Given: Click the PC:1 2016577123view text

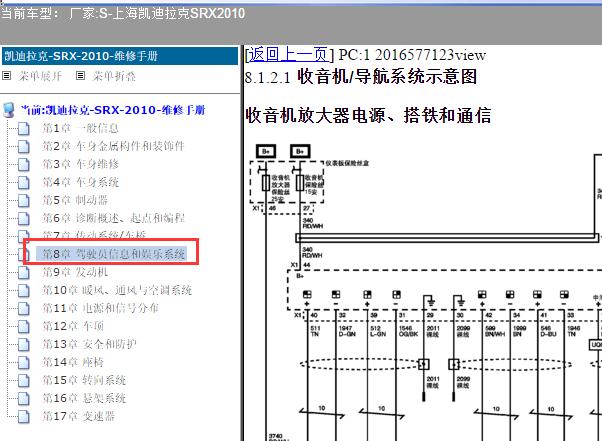Looking at the screenshot, I should pyautogui.click(x=412, y=55).
